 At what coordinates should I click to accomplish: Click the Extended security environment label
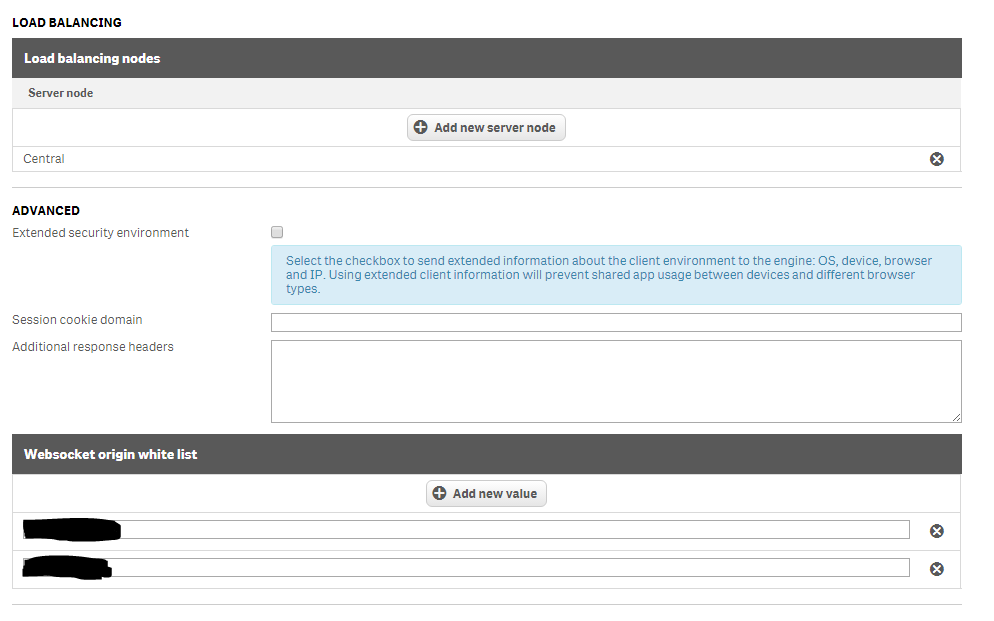point(100,233)
